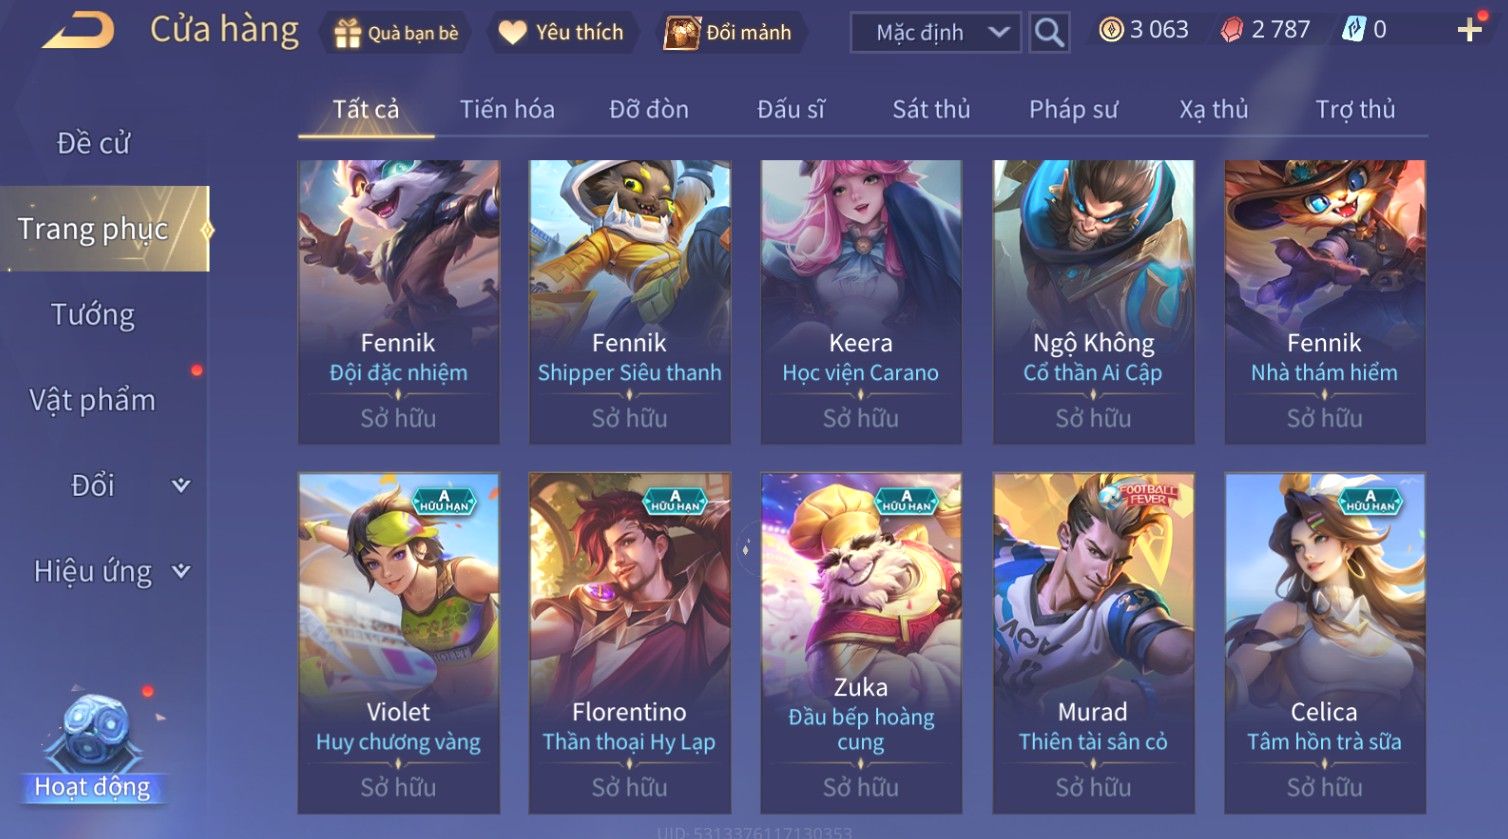
Task: Open Yêu thích favorites heart
Action: tap(561, 33)
